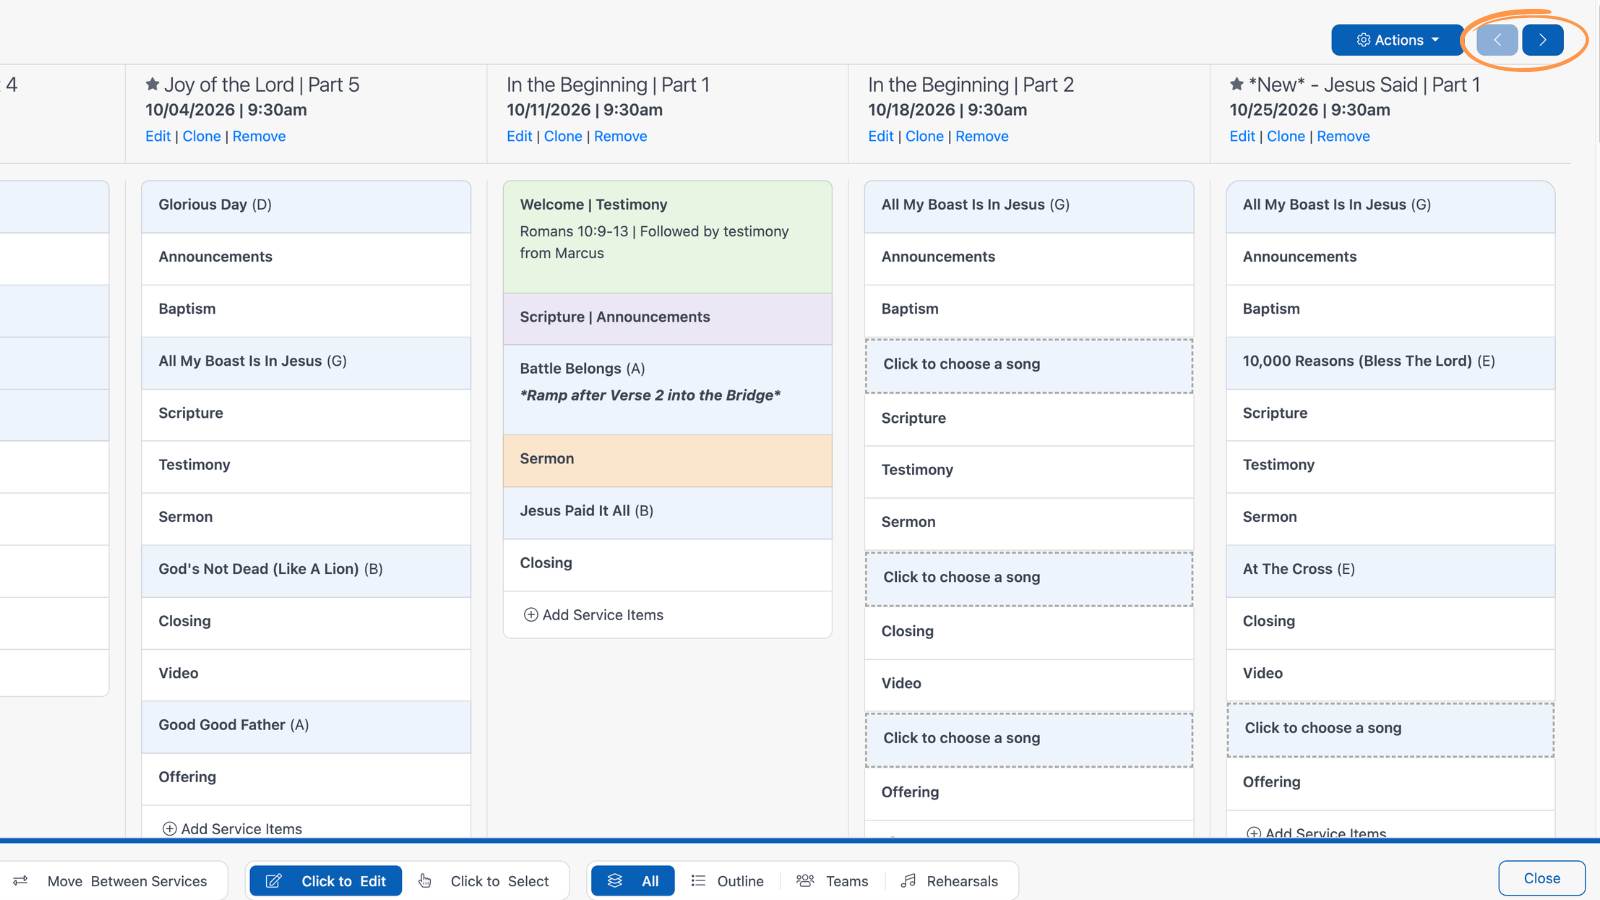Switch to the Rehearsals view tab

(950, 881)
